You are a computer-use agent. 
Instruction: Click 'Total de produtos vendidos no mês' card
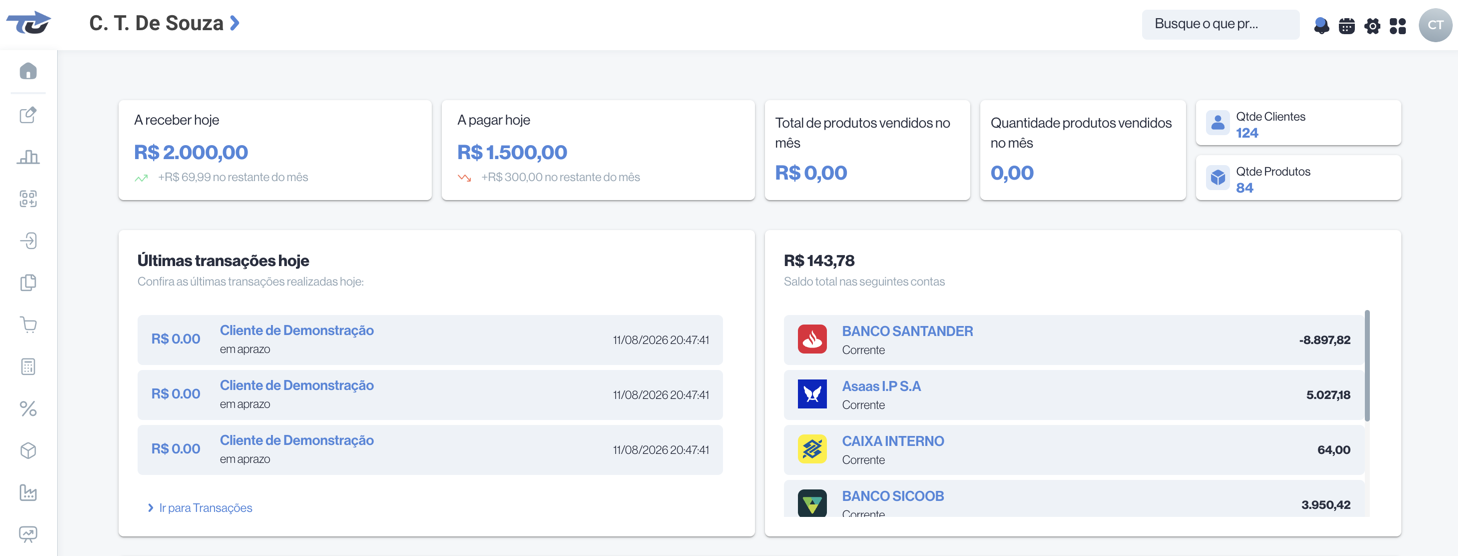click(867, 150)
